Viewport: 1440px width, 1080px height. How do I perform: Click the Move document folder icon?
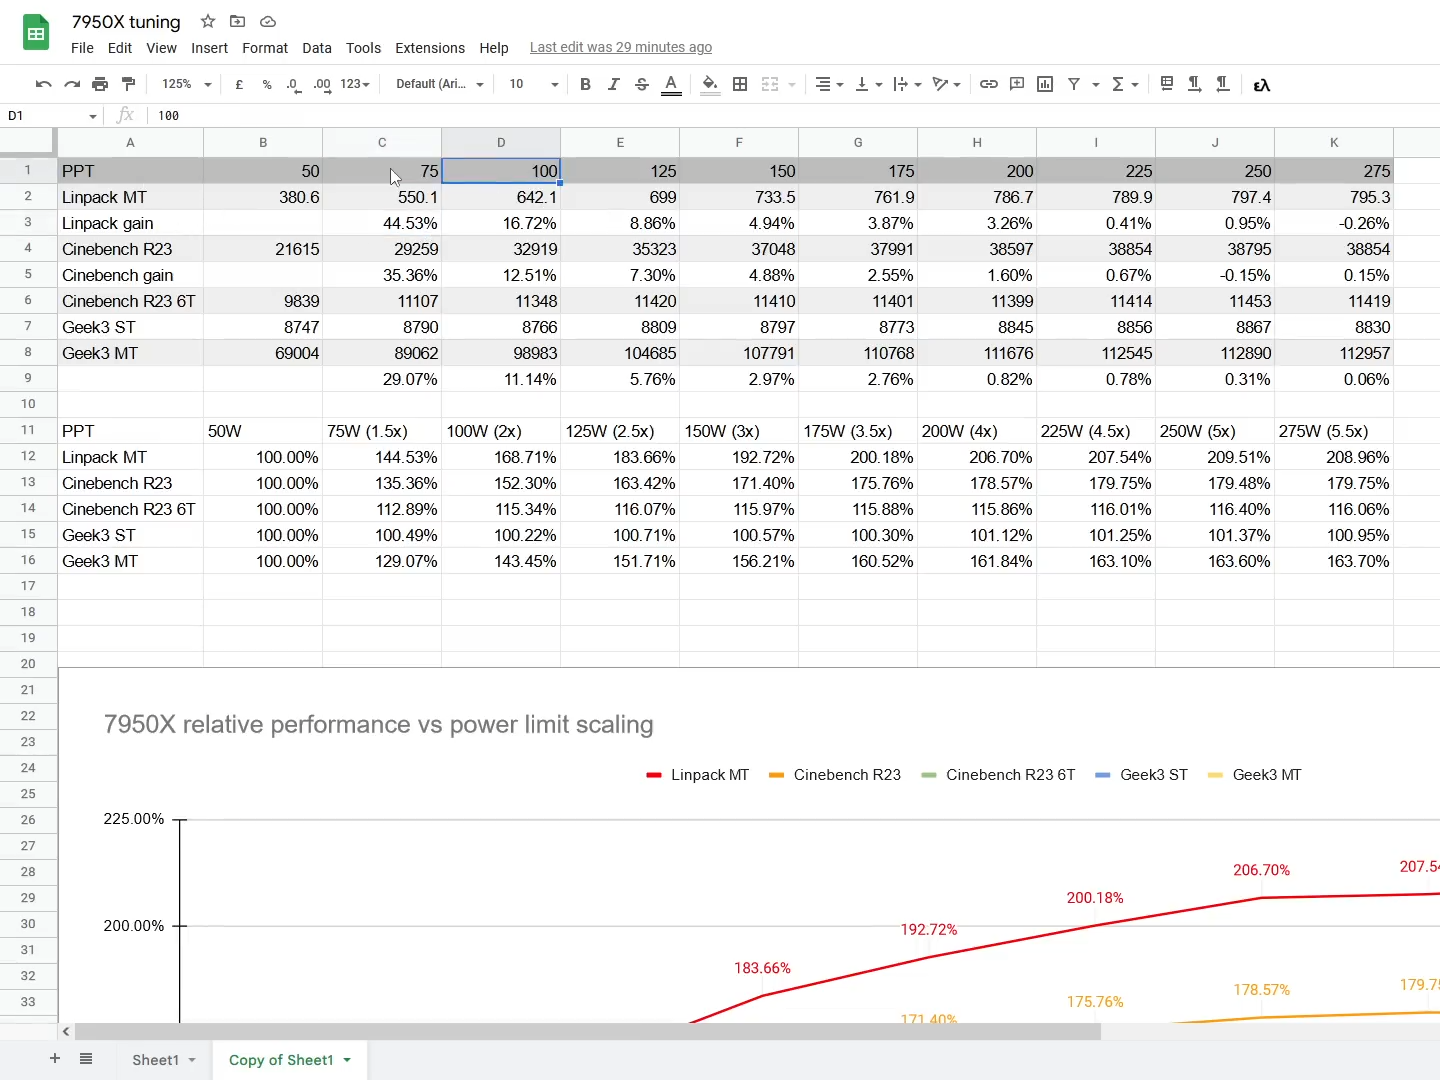click(237, 21)
